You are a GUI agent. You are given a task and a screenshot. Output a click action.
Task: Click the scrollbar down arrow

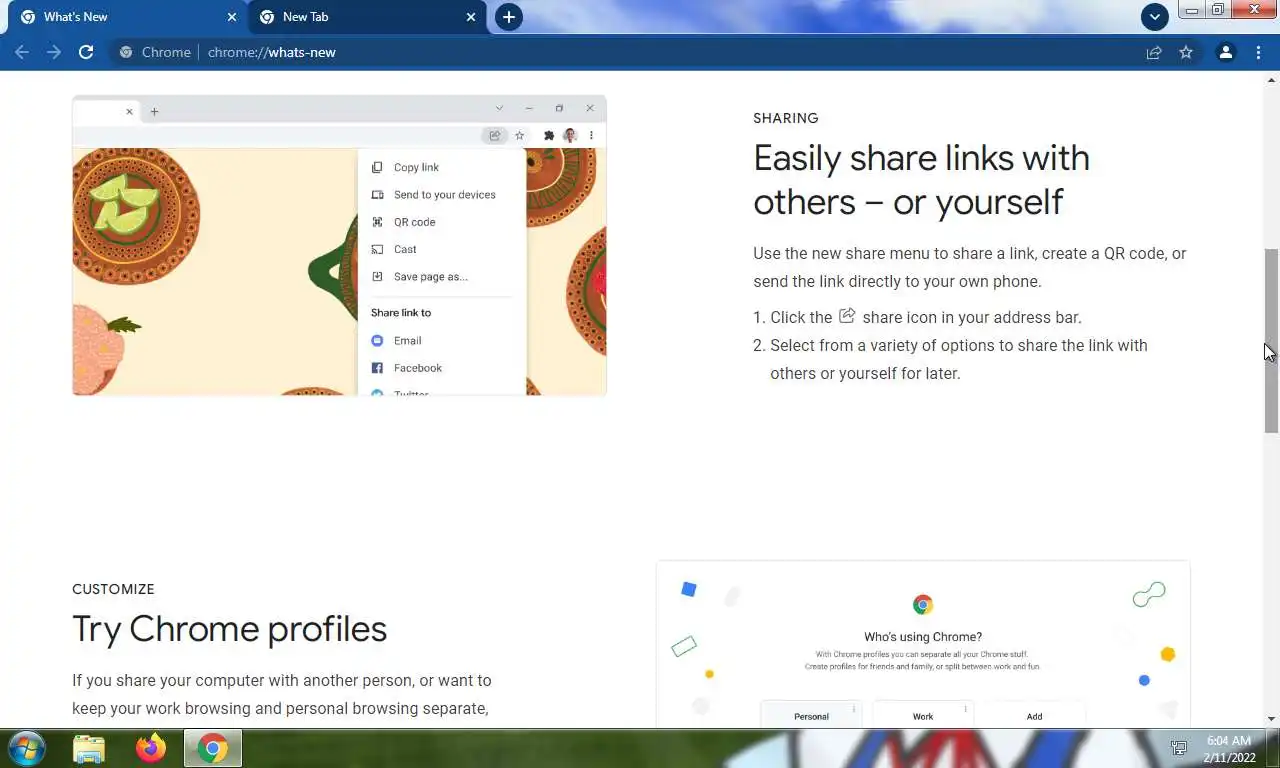tap(1271, 719)
